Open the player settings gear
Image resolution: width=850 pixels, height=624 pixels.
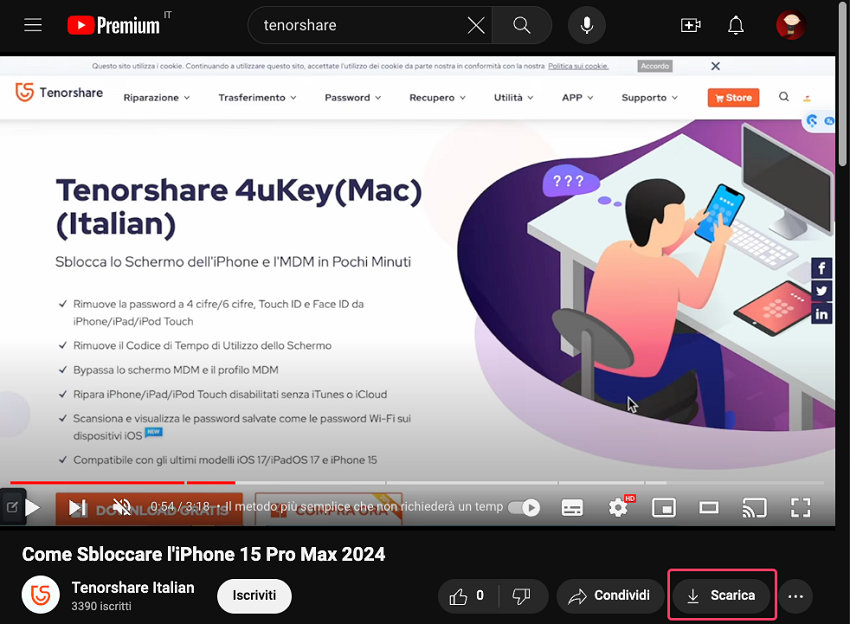tap(618, 507)
